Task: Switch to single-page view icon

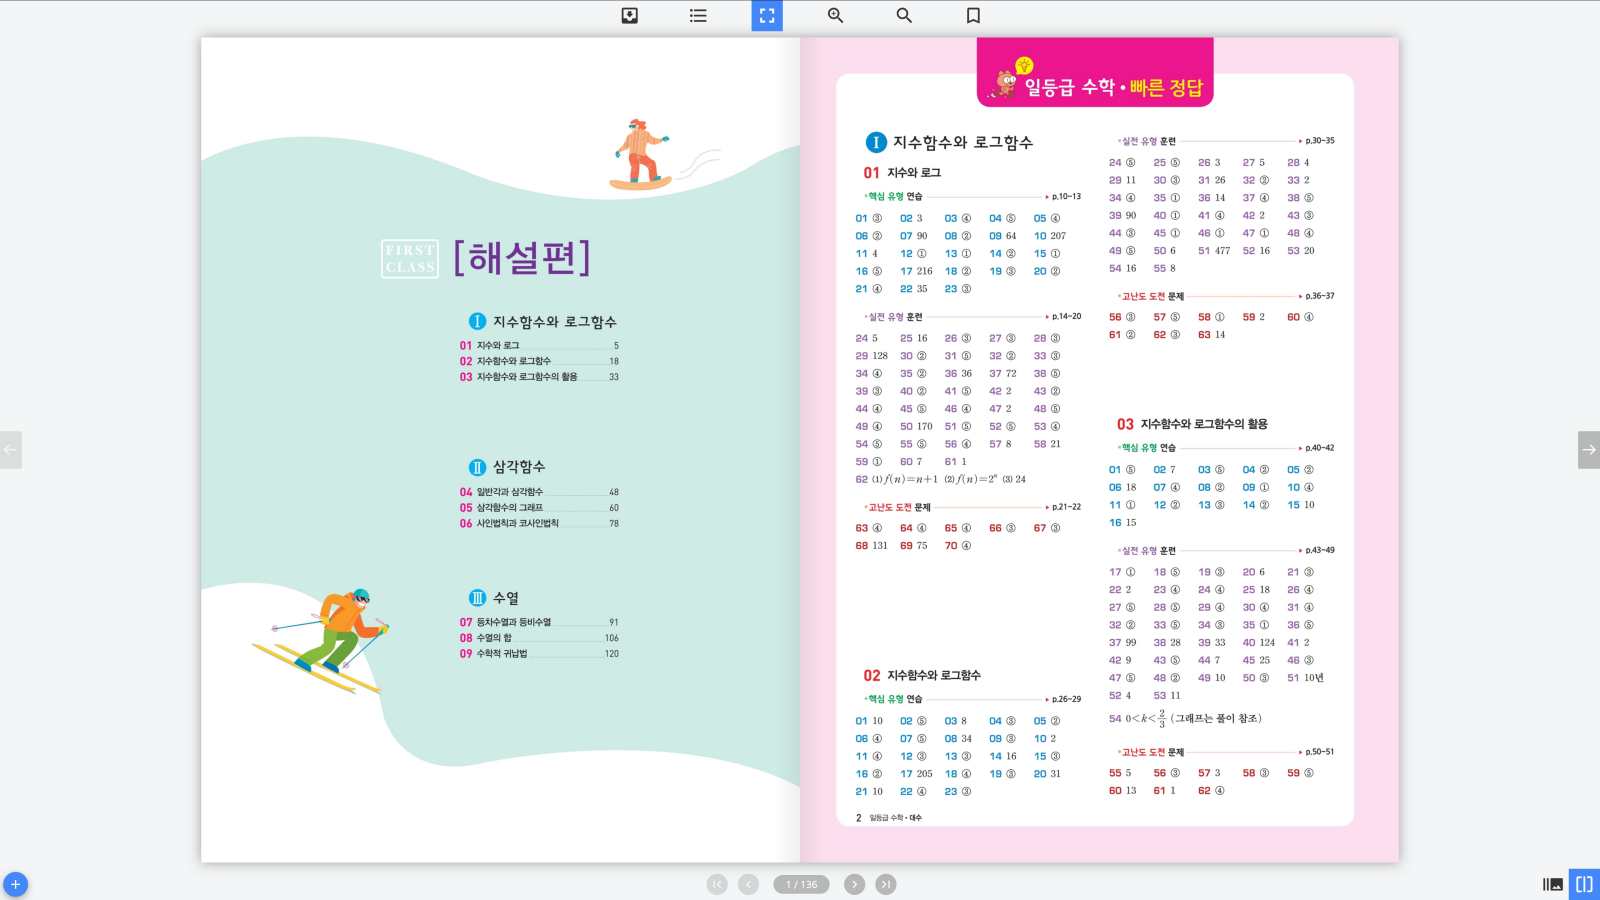Action: pos(1584,882)
